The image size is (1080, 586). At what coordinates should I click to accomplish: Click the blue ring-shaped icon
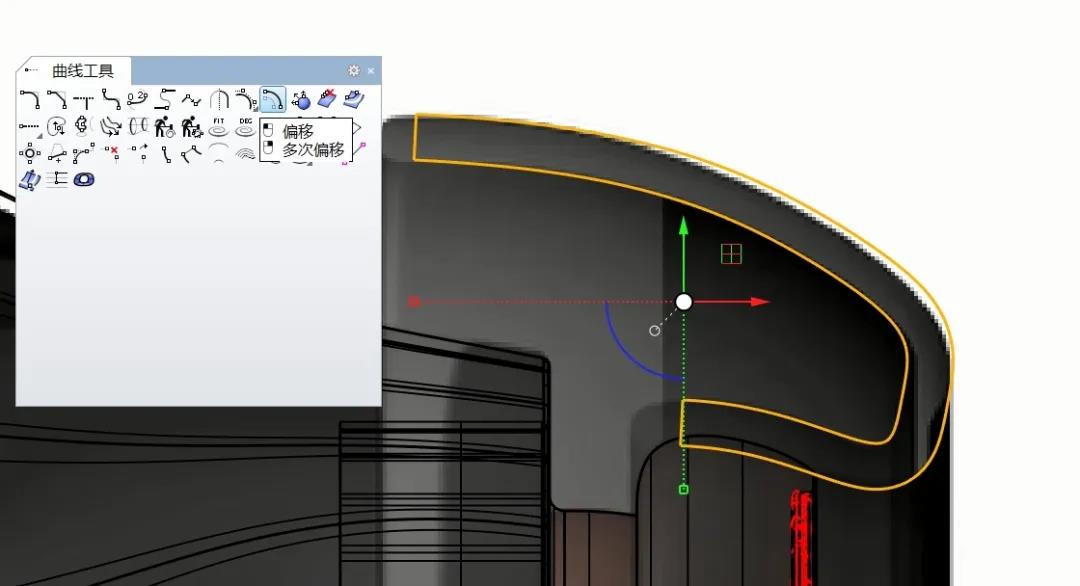click(83, 180)
